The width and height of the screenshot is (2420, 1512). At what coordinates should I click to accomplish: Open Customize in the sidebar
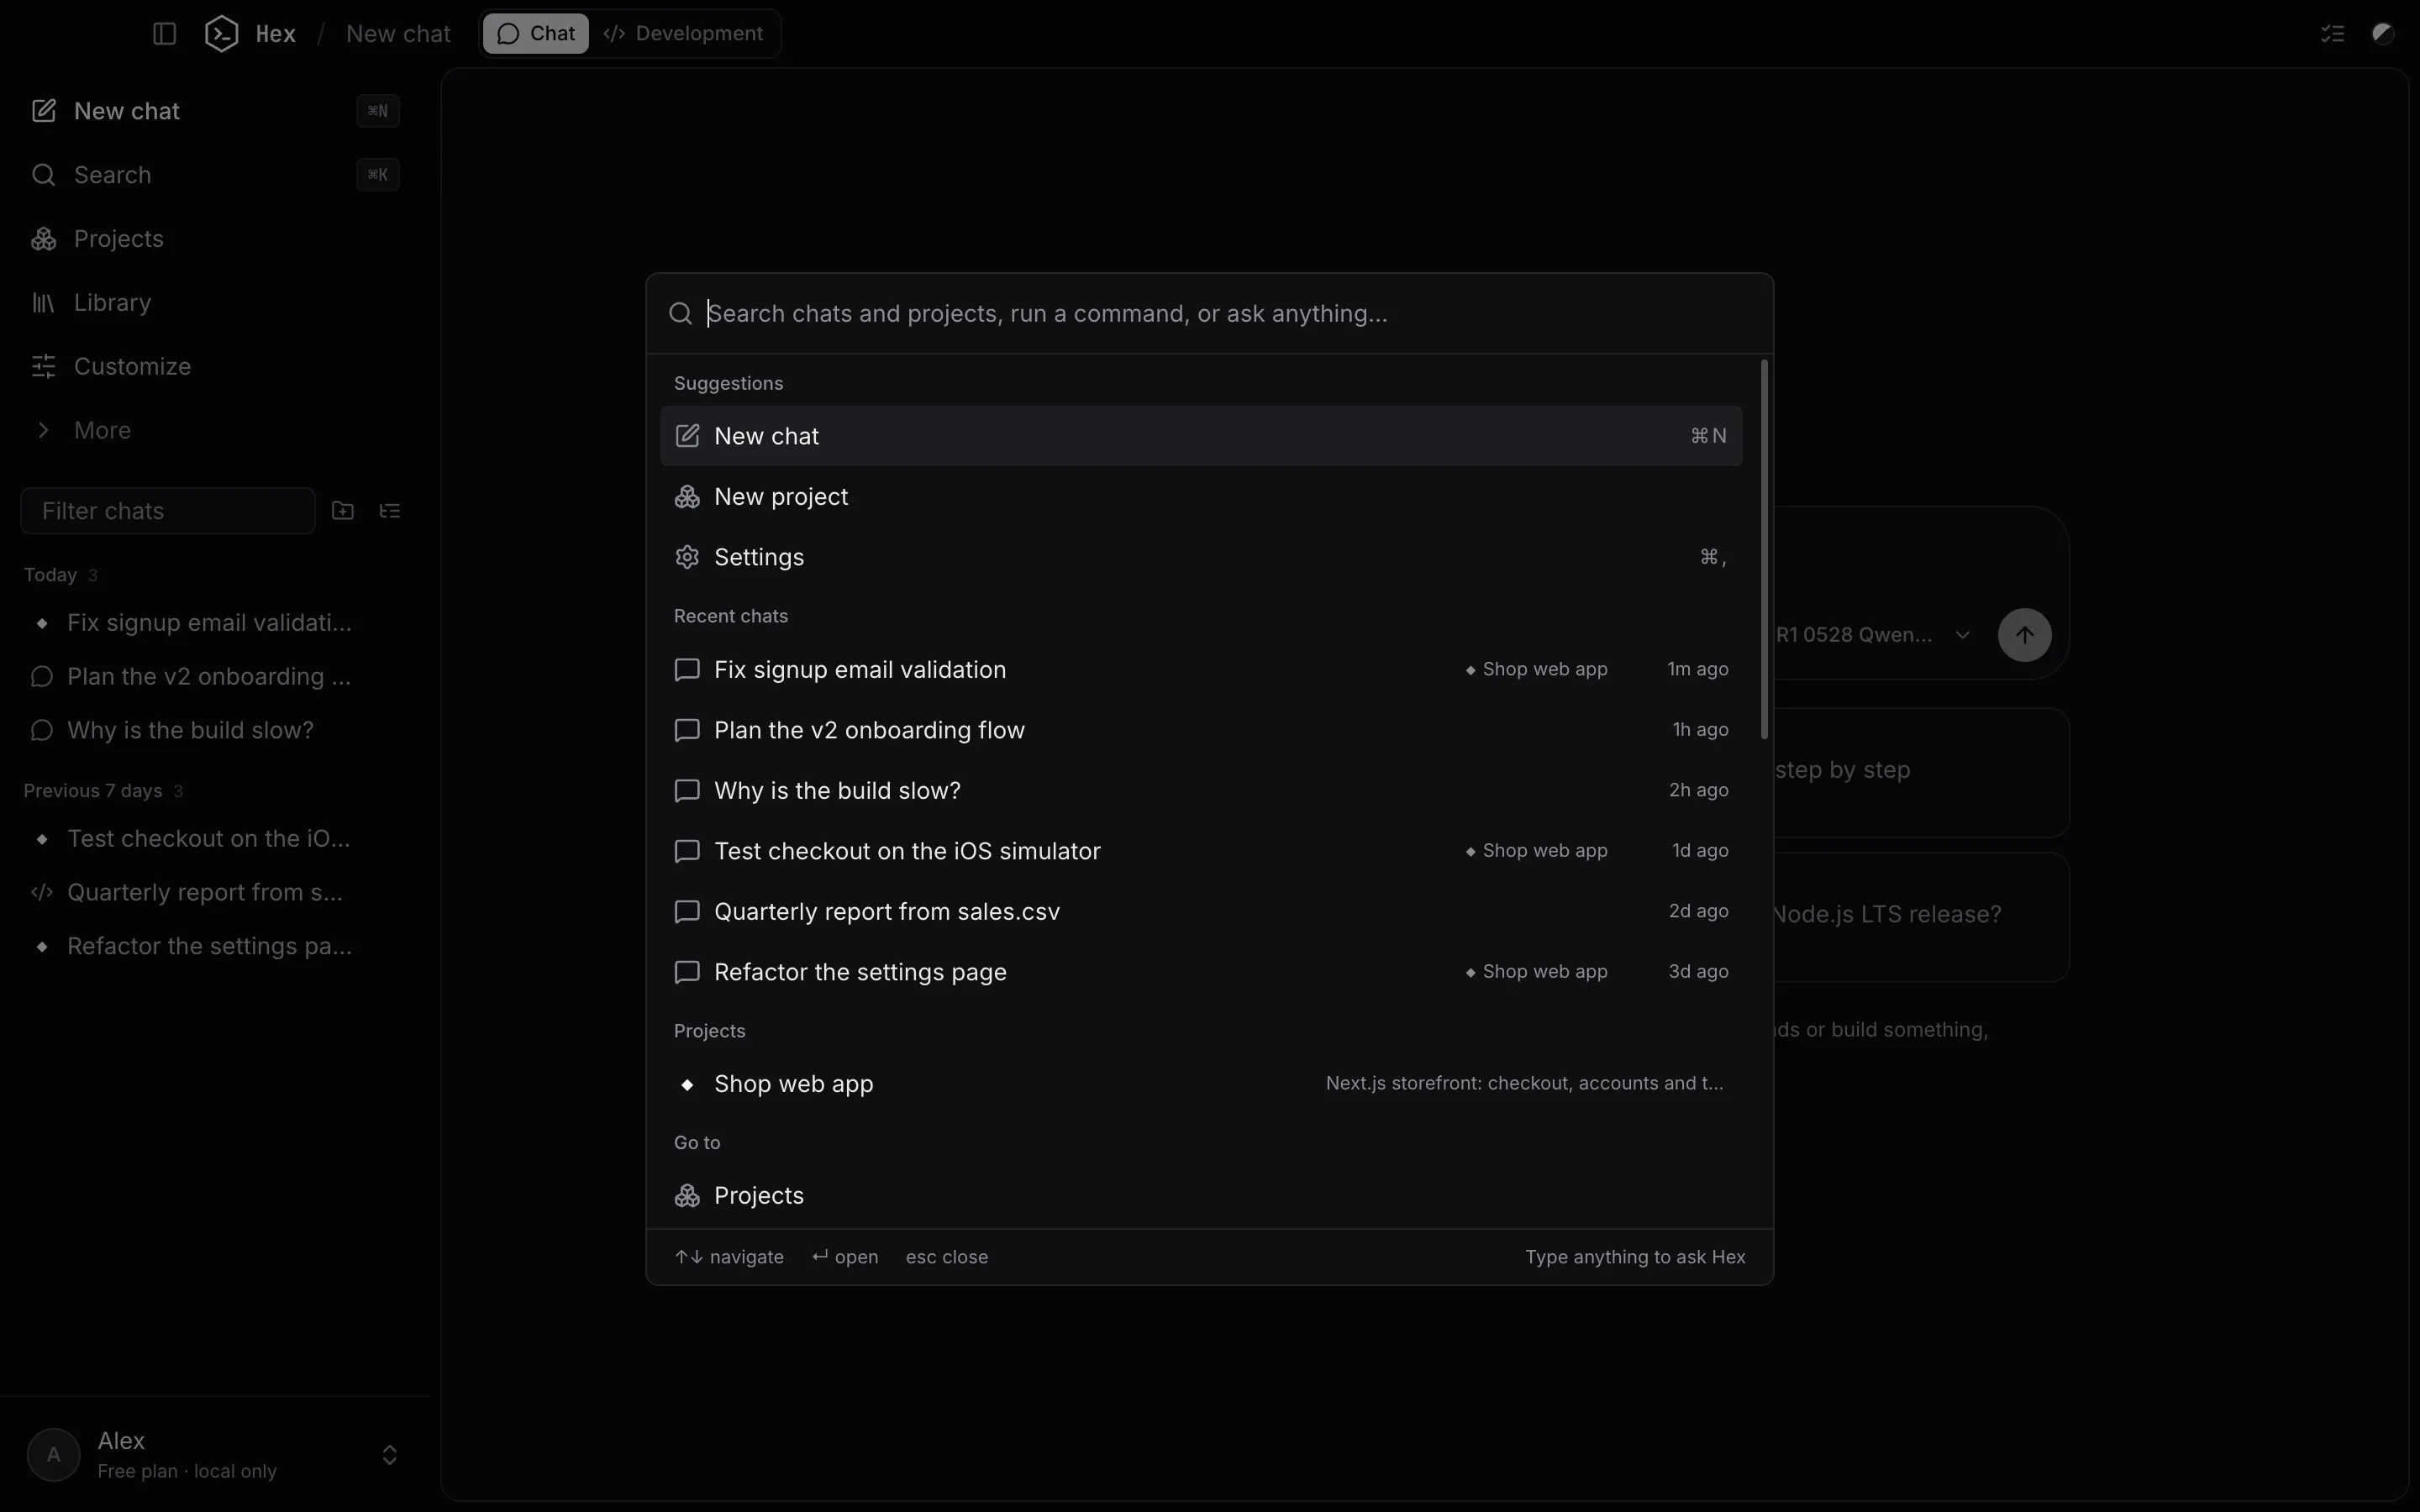[215, 367]
